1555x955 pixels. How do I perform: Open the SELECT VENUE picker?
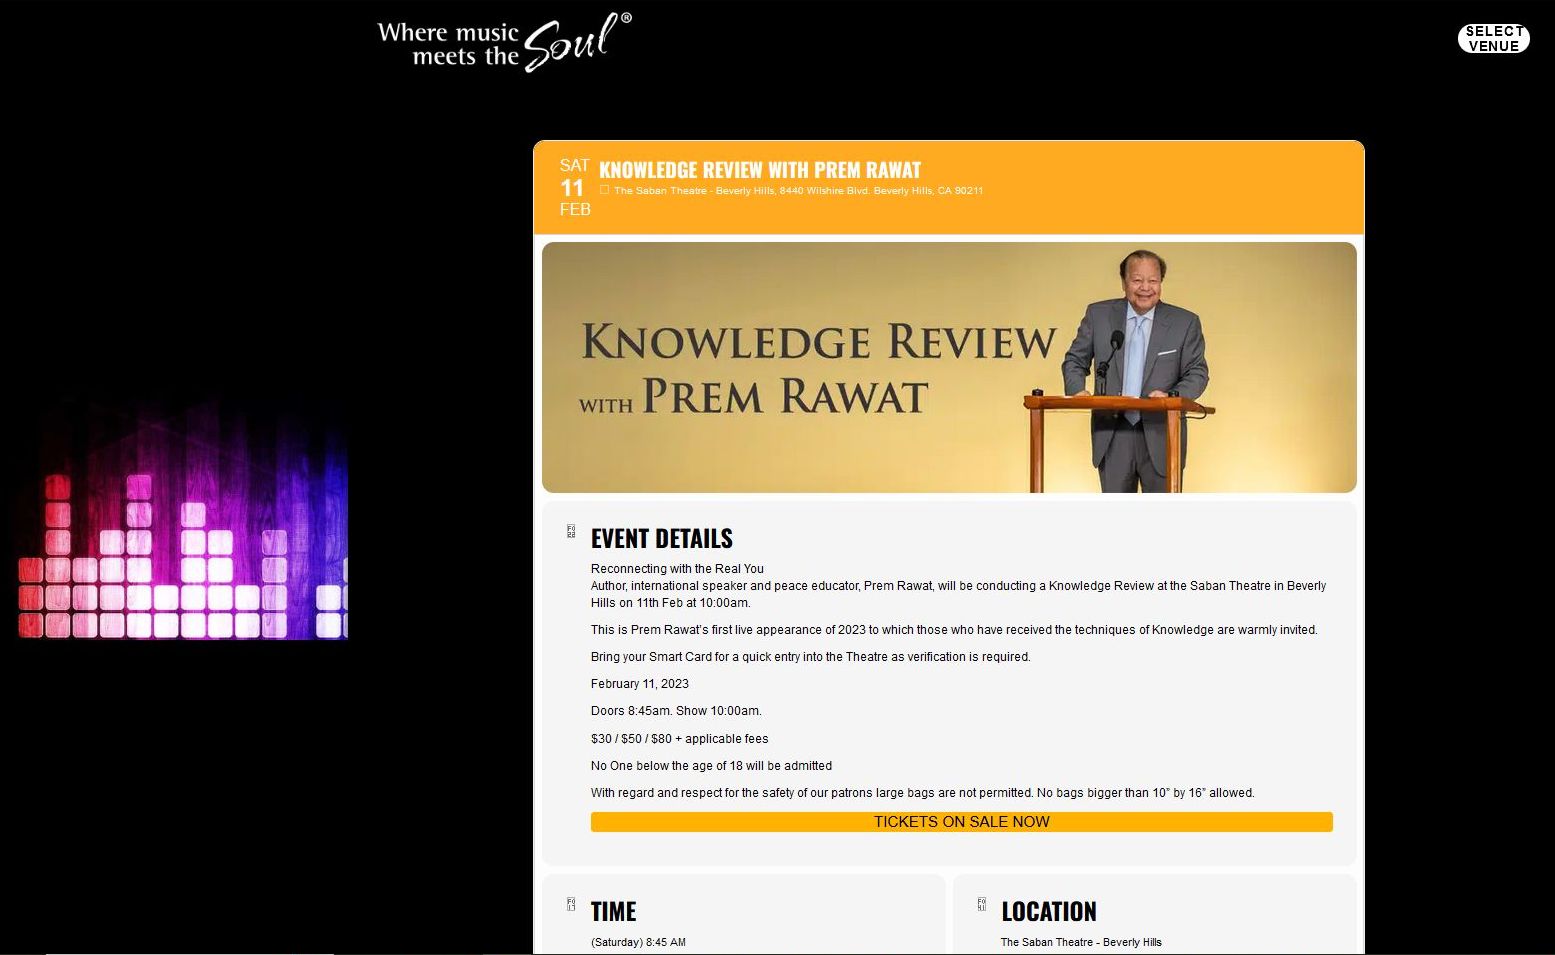[x=1493, y=38]
